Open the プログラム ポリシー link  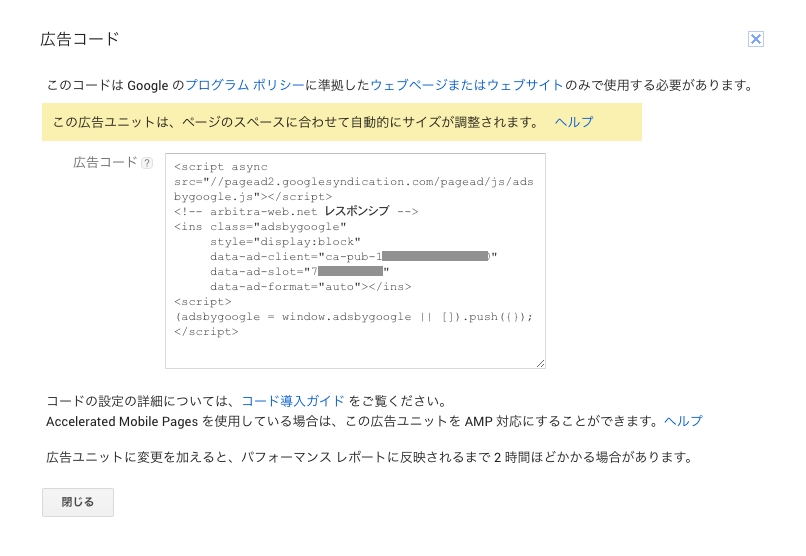245,85
